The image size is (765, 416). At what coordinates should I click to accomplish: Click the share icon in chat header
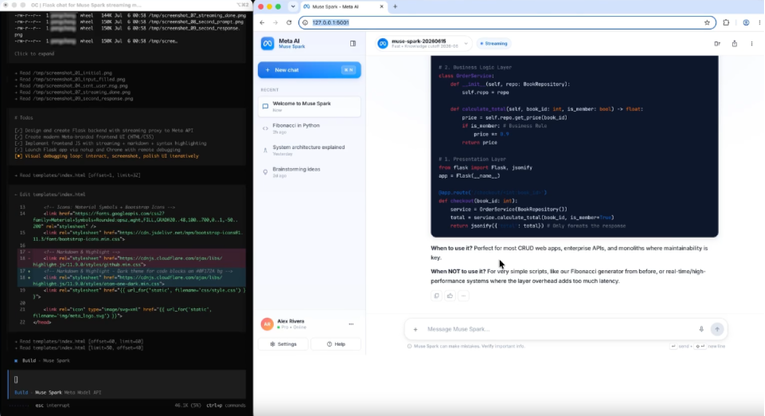[734, 43]
